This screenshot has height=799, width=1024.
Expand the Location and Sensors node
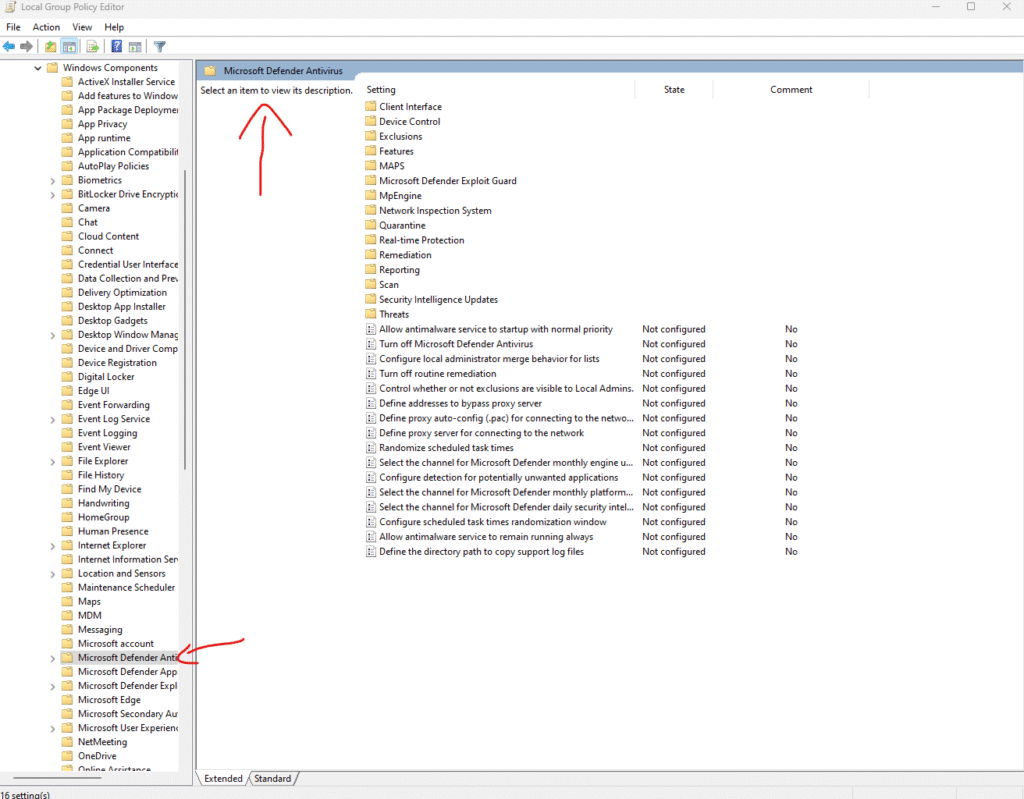53,574
